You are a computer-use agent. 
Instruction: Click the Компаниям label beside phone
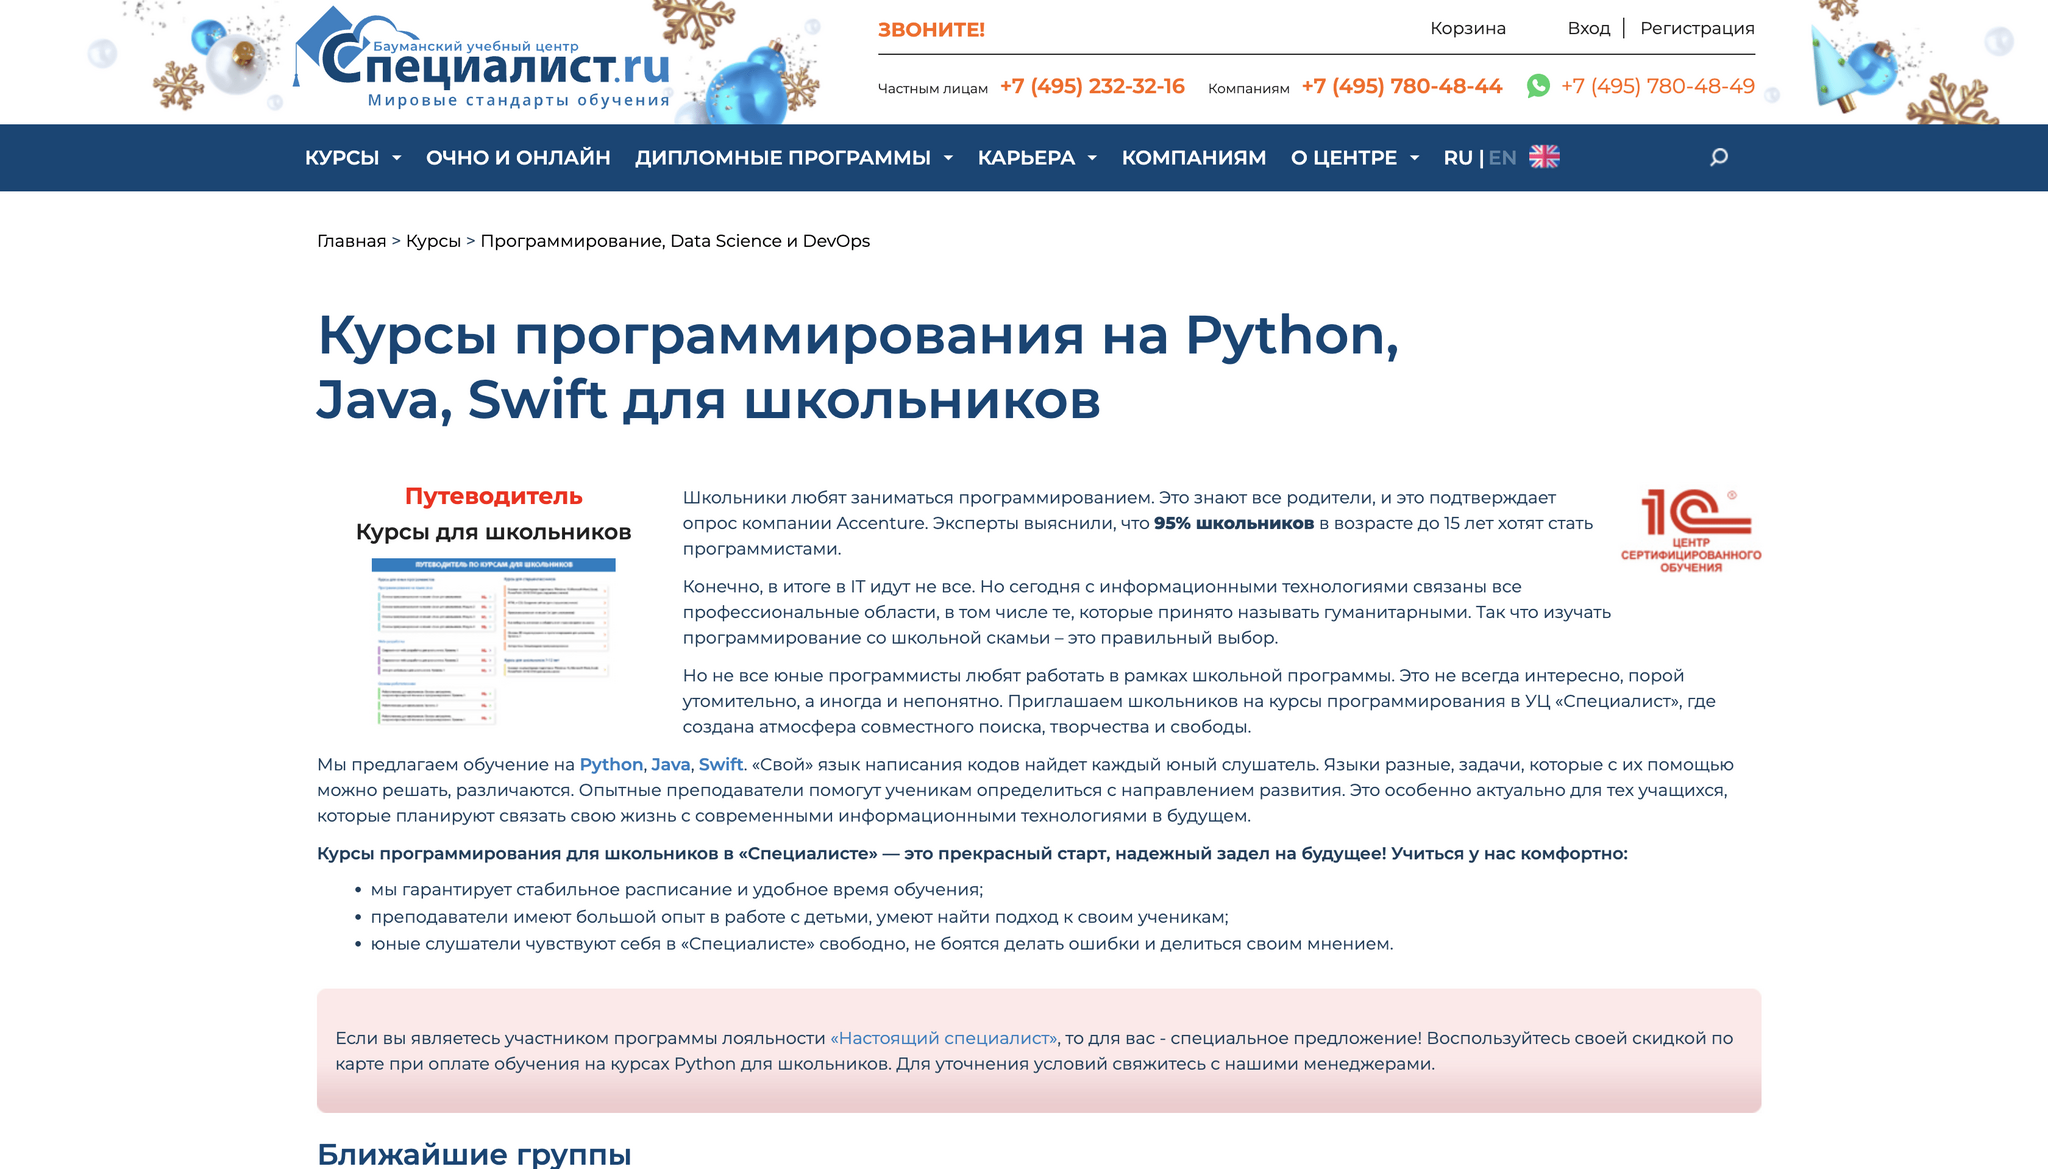[1248, 88]
